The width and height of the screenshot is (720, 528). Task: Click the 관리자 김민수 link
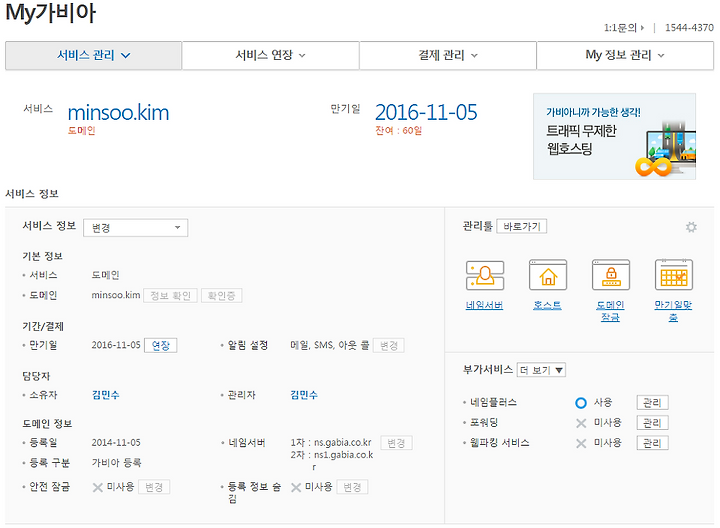click(304, 395)
